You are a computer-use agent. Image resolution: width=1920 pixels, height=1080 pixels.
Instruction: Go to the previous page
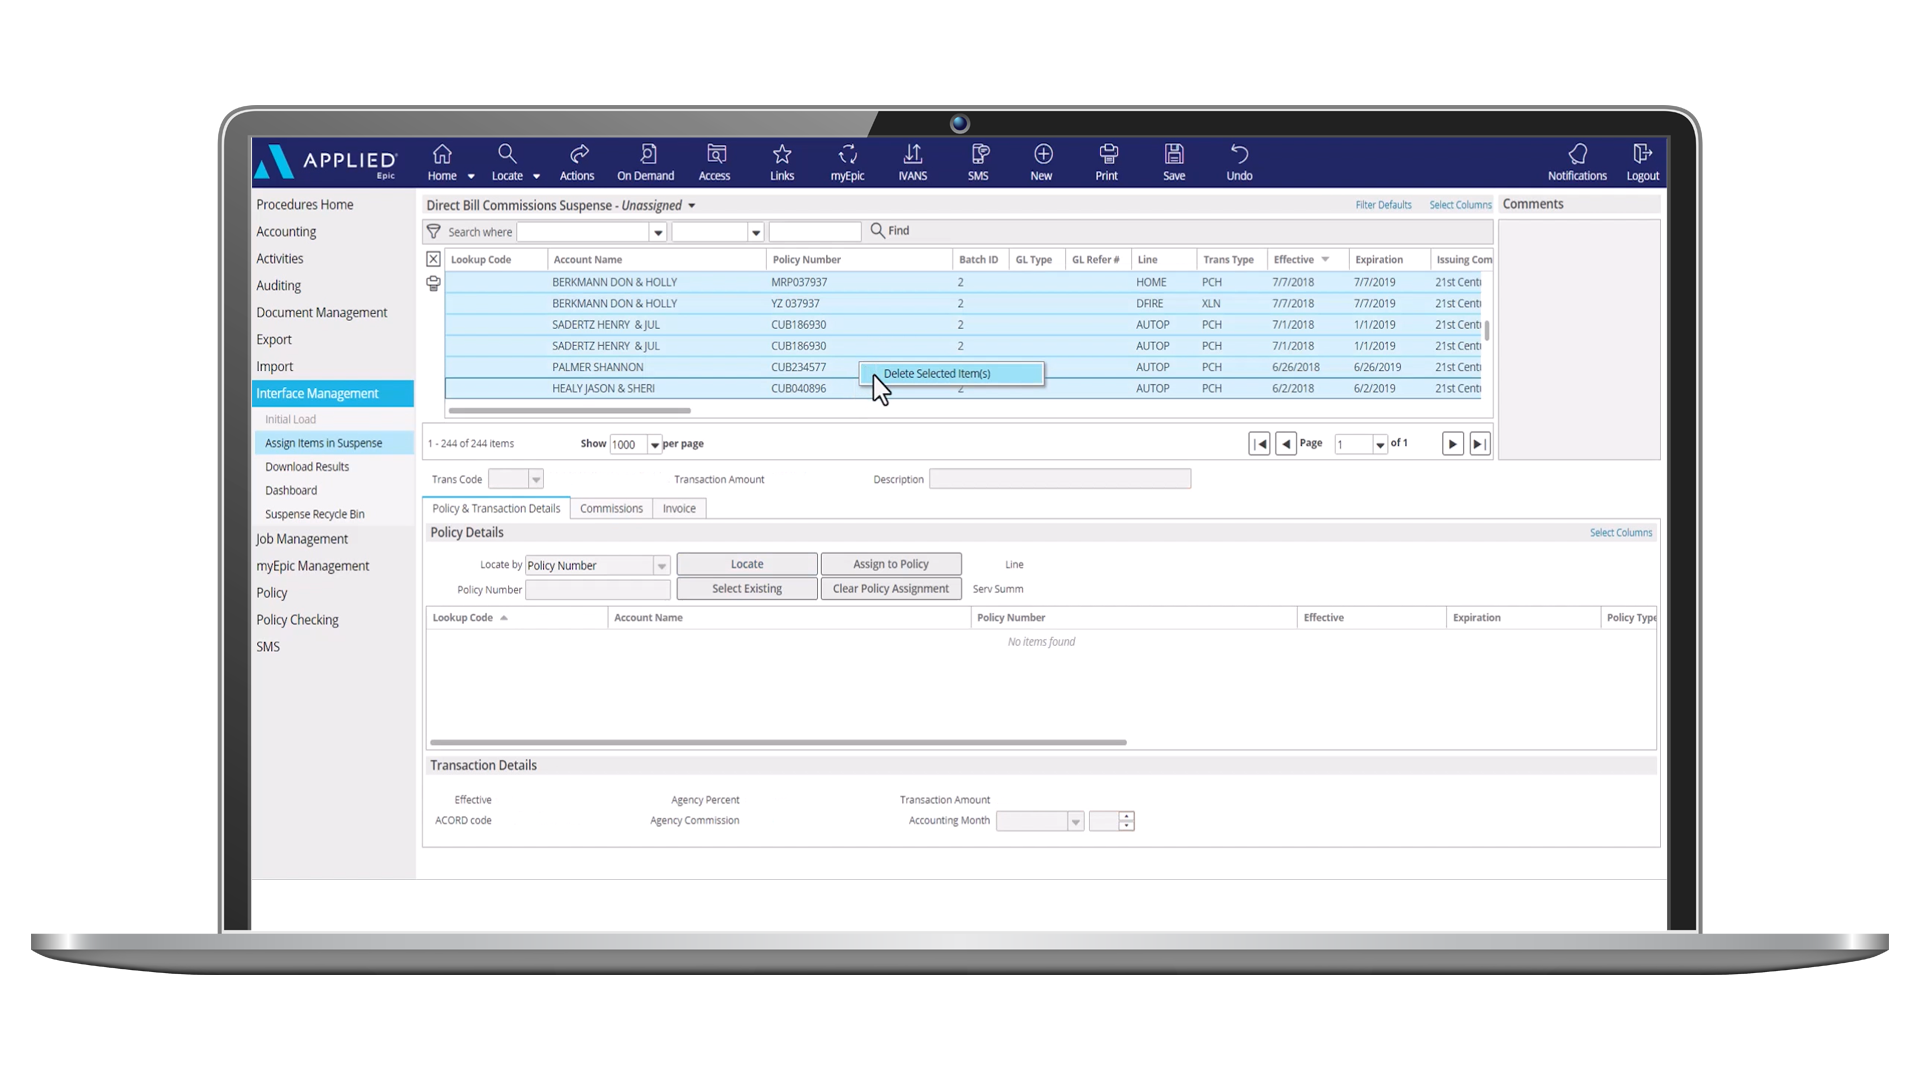[x=1286, y=443]
